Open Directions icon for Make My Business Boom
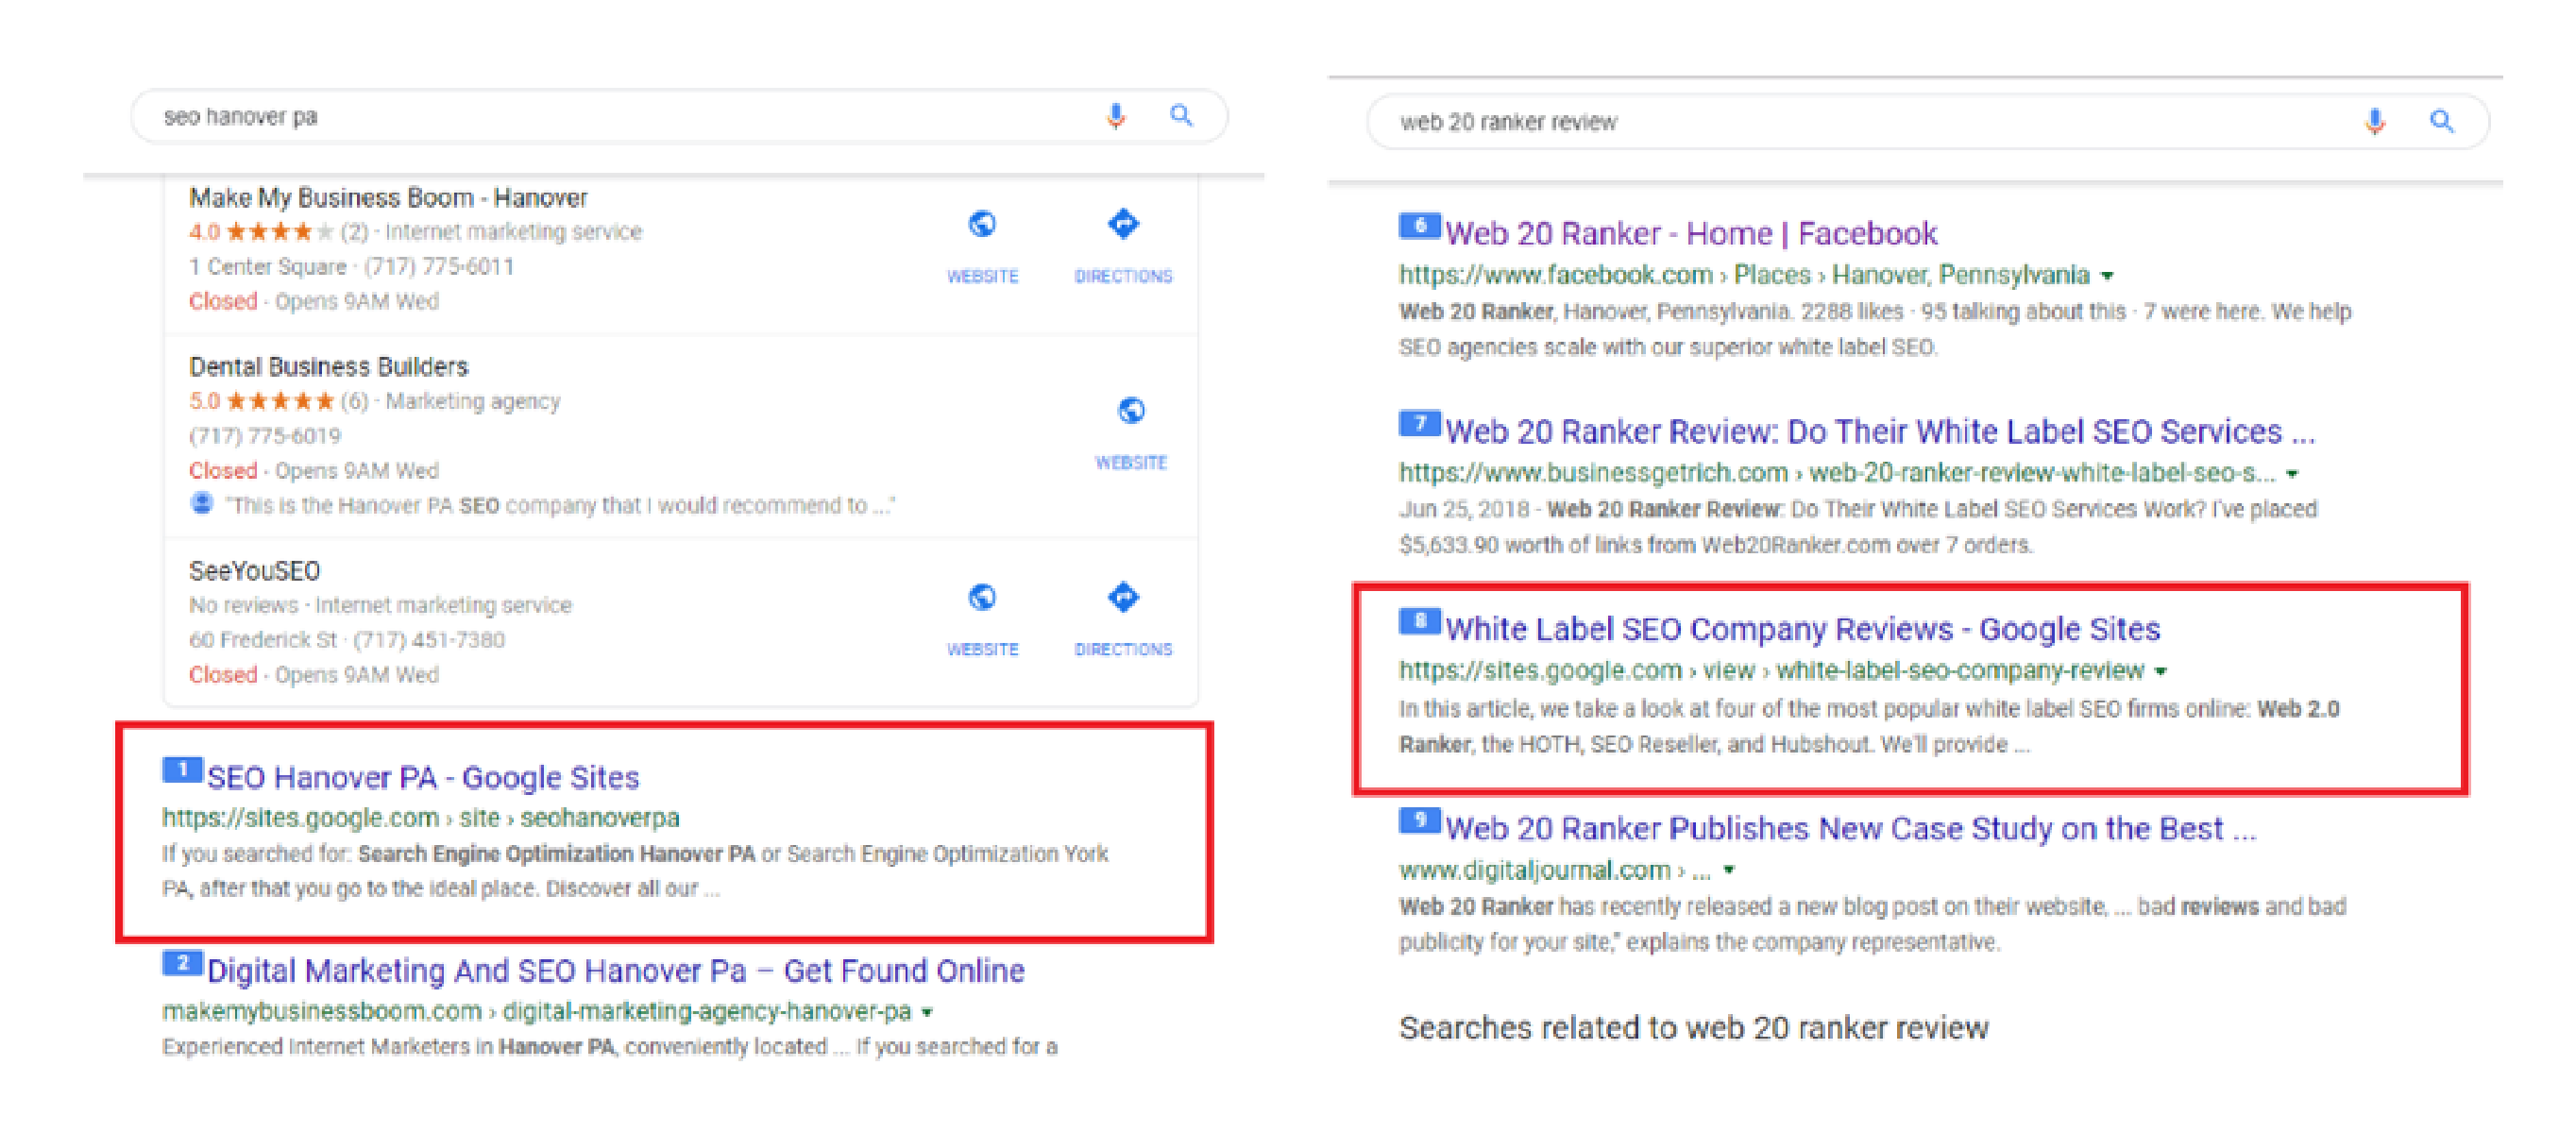Image resolution: width=2576 pixels, height=1133 pixels. pos(1123,224)
